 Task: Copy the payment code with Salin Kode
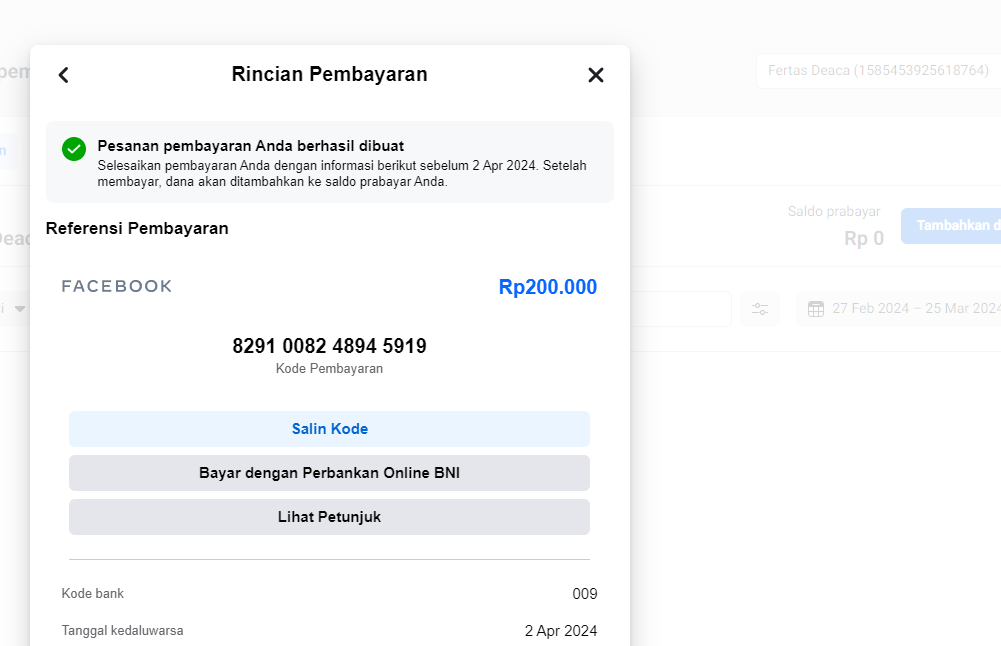(329, 429)
